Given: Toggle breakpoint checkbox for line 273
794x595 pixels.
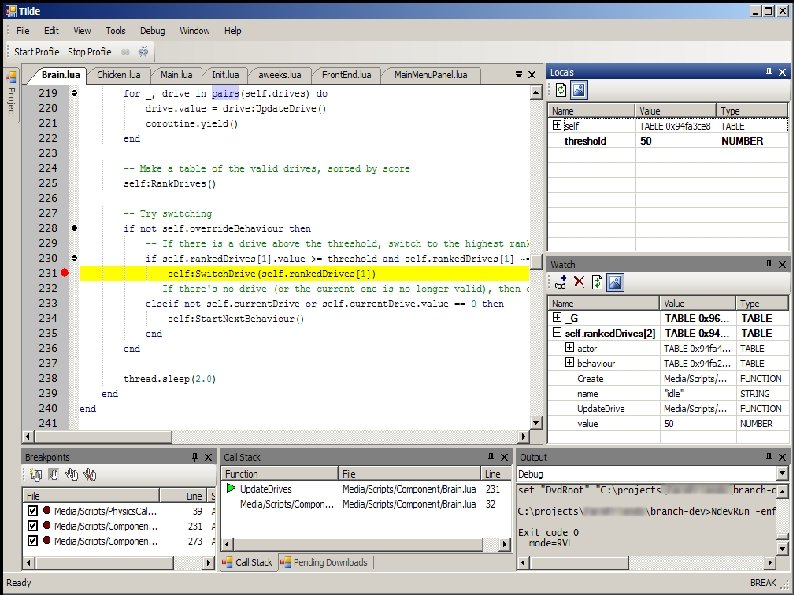Looking at the screenshot, I should tap(33, 541).
